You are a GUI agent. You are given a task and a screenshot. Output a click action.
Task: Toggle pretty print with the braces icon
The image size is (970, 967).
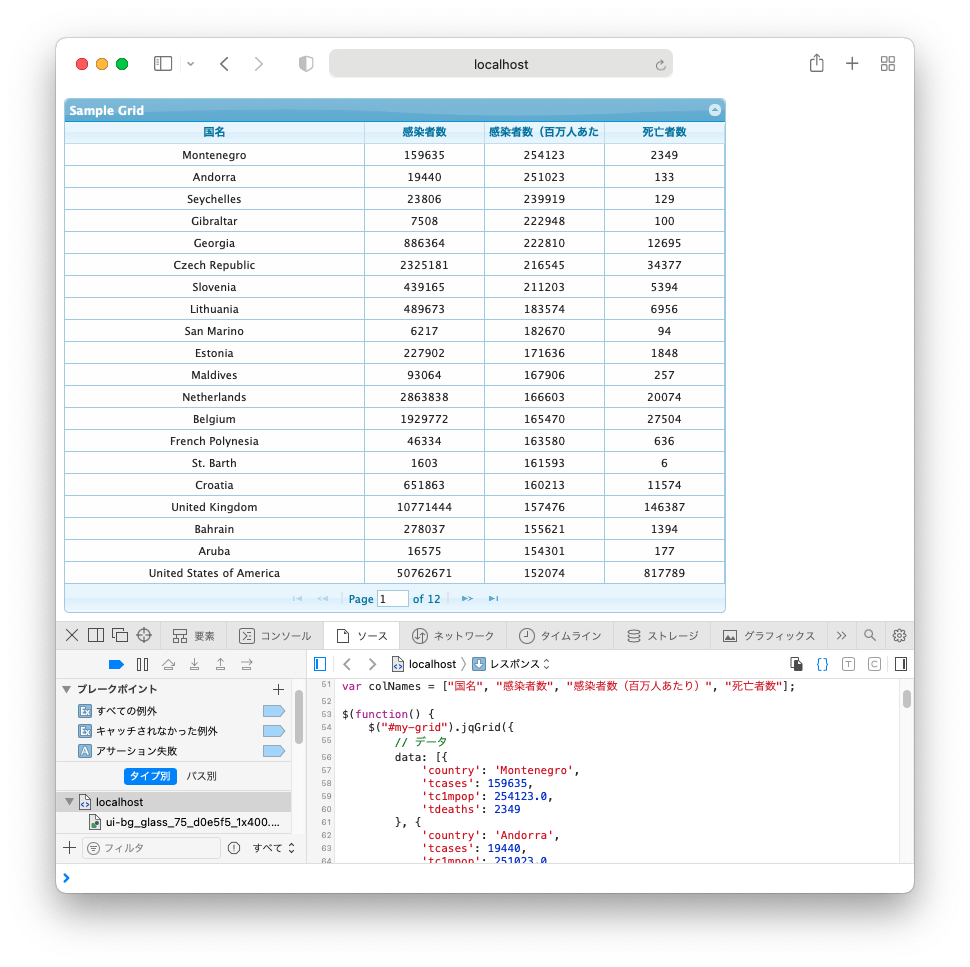click(822, 664)
